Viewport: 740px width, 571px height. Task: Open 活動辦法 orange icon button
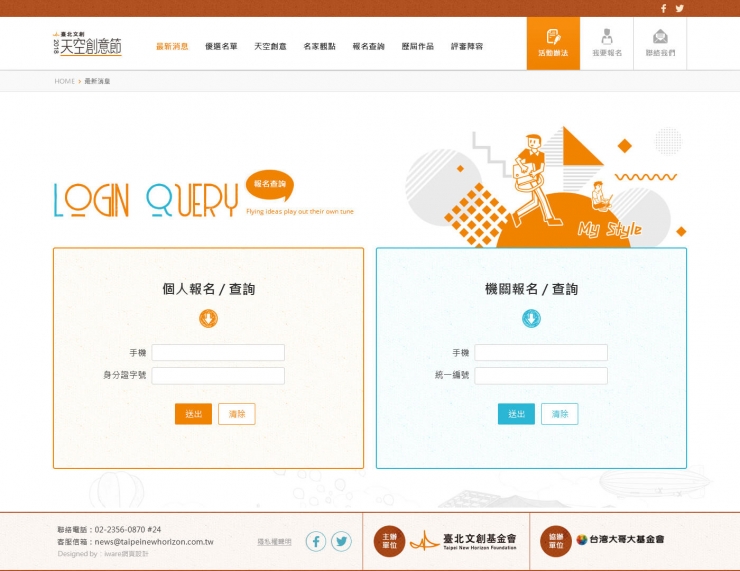tap(552, 43)
